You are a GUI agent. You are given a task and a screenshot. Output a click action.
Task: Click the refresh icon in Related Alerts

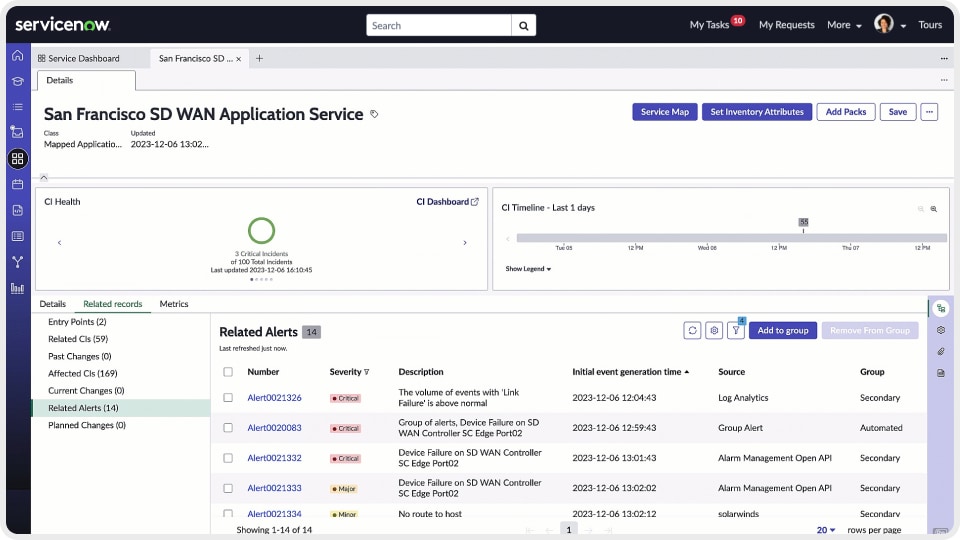click(x=692, y=330)
